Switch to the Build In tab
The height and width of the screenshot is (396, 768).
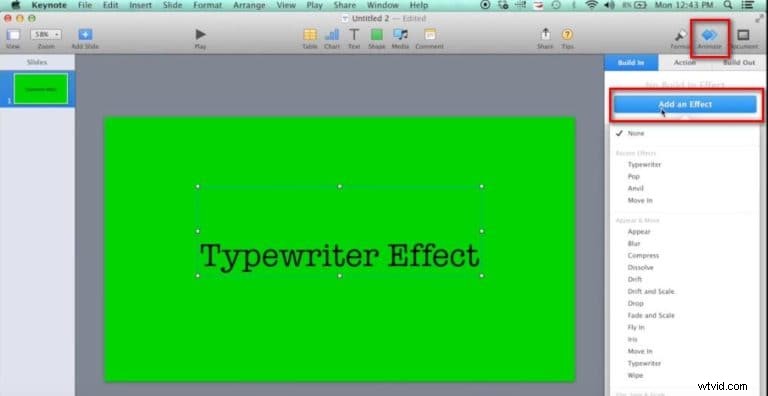click(631, 63)
